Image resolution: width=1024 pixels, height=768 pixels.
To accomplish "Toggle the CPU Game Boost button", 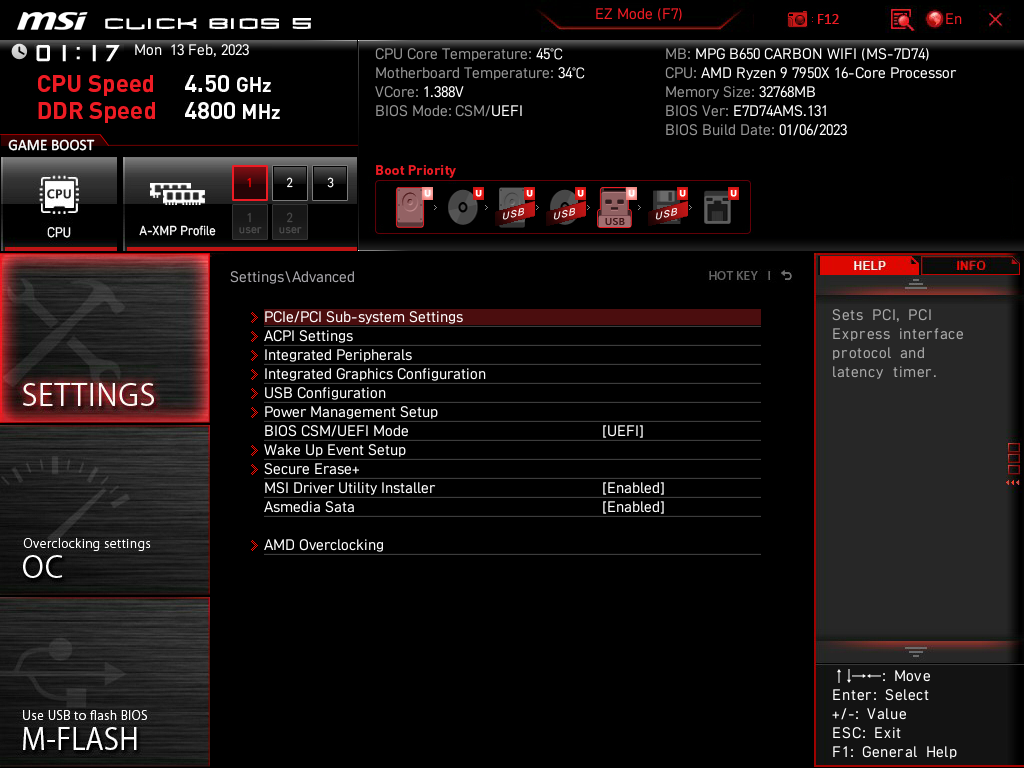I will click(59, 204).
